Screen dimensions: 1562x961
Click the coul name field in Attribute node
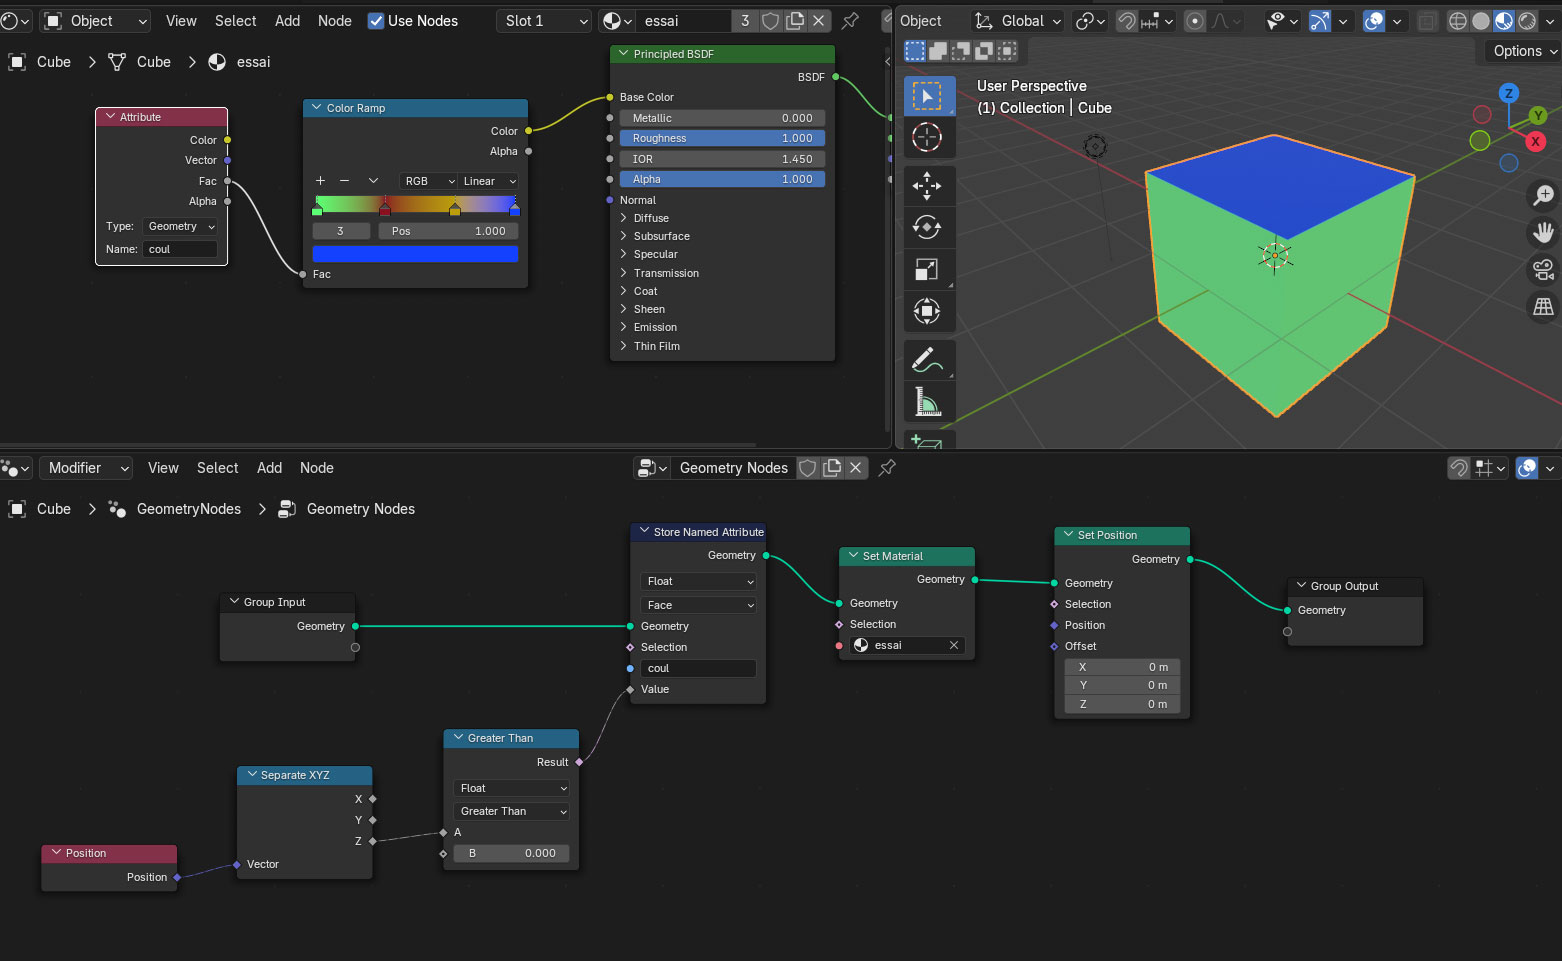180,249
